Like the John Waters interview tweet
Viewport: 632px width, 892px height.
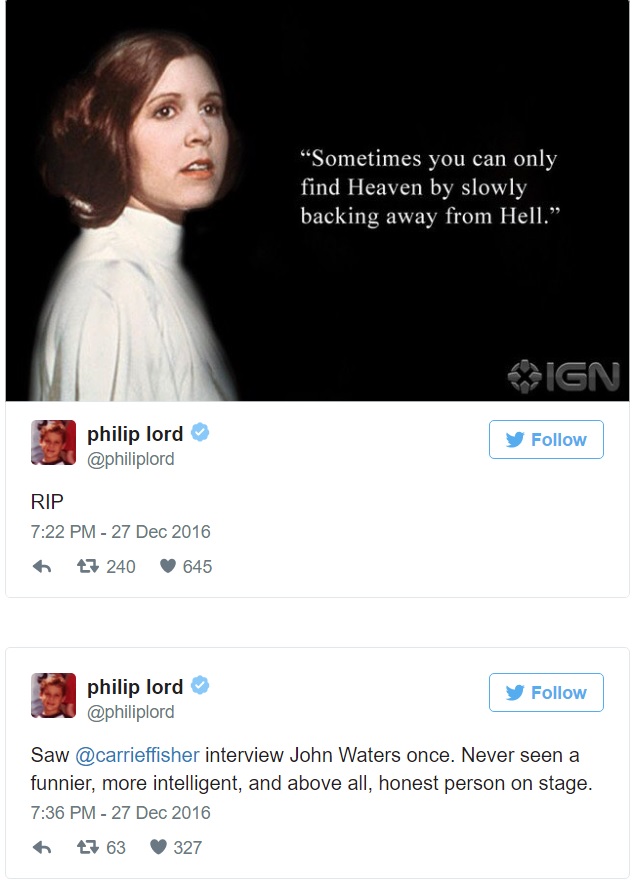(x=158, y=847)
